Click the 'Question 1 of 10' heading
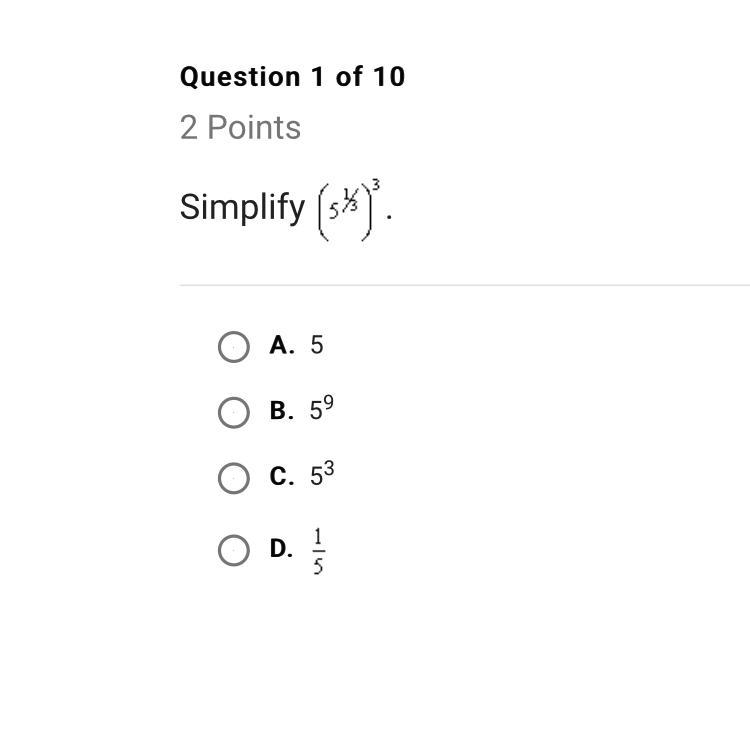Screen dimensions: 750x750 [292, 77]
